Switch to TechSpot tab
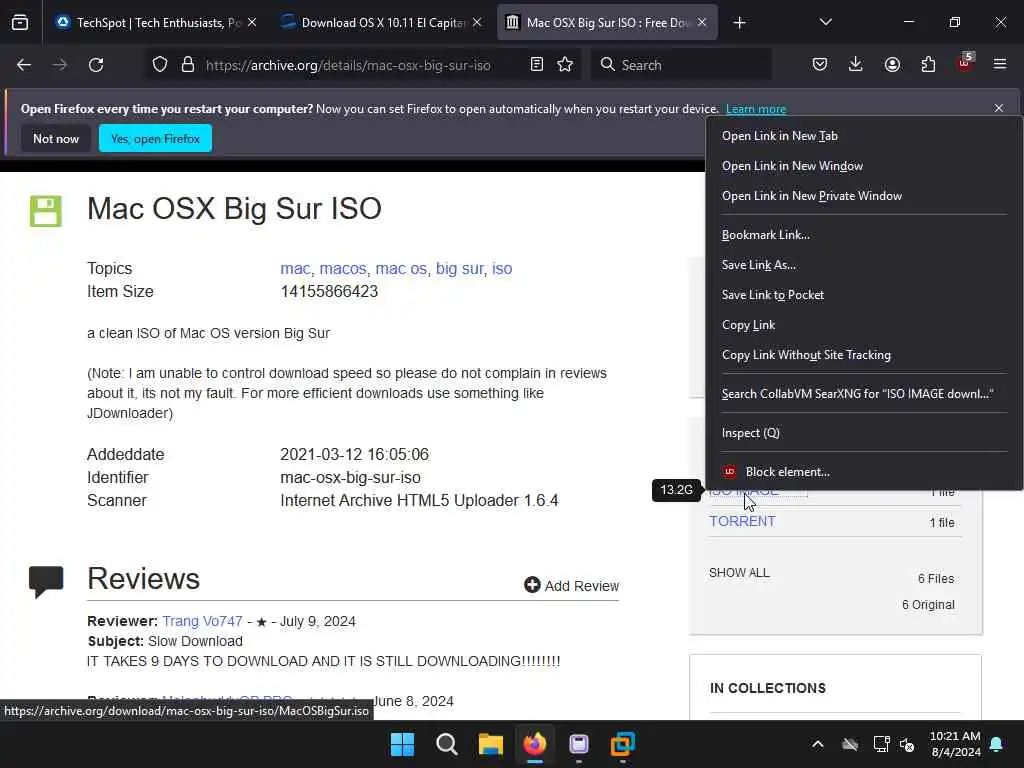Image resolution: width=1024 pixels, height=768 pixels. click(x=154, y=23)
